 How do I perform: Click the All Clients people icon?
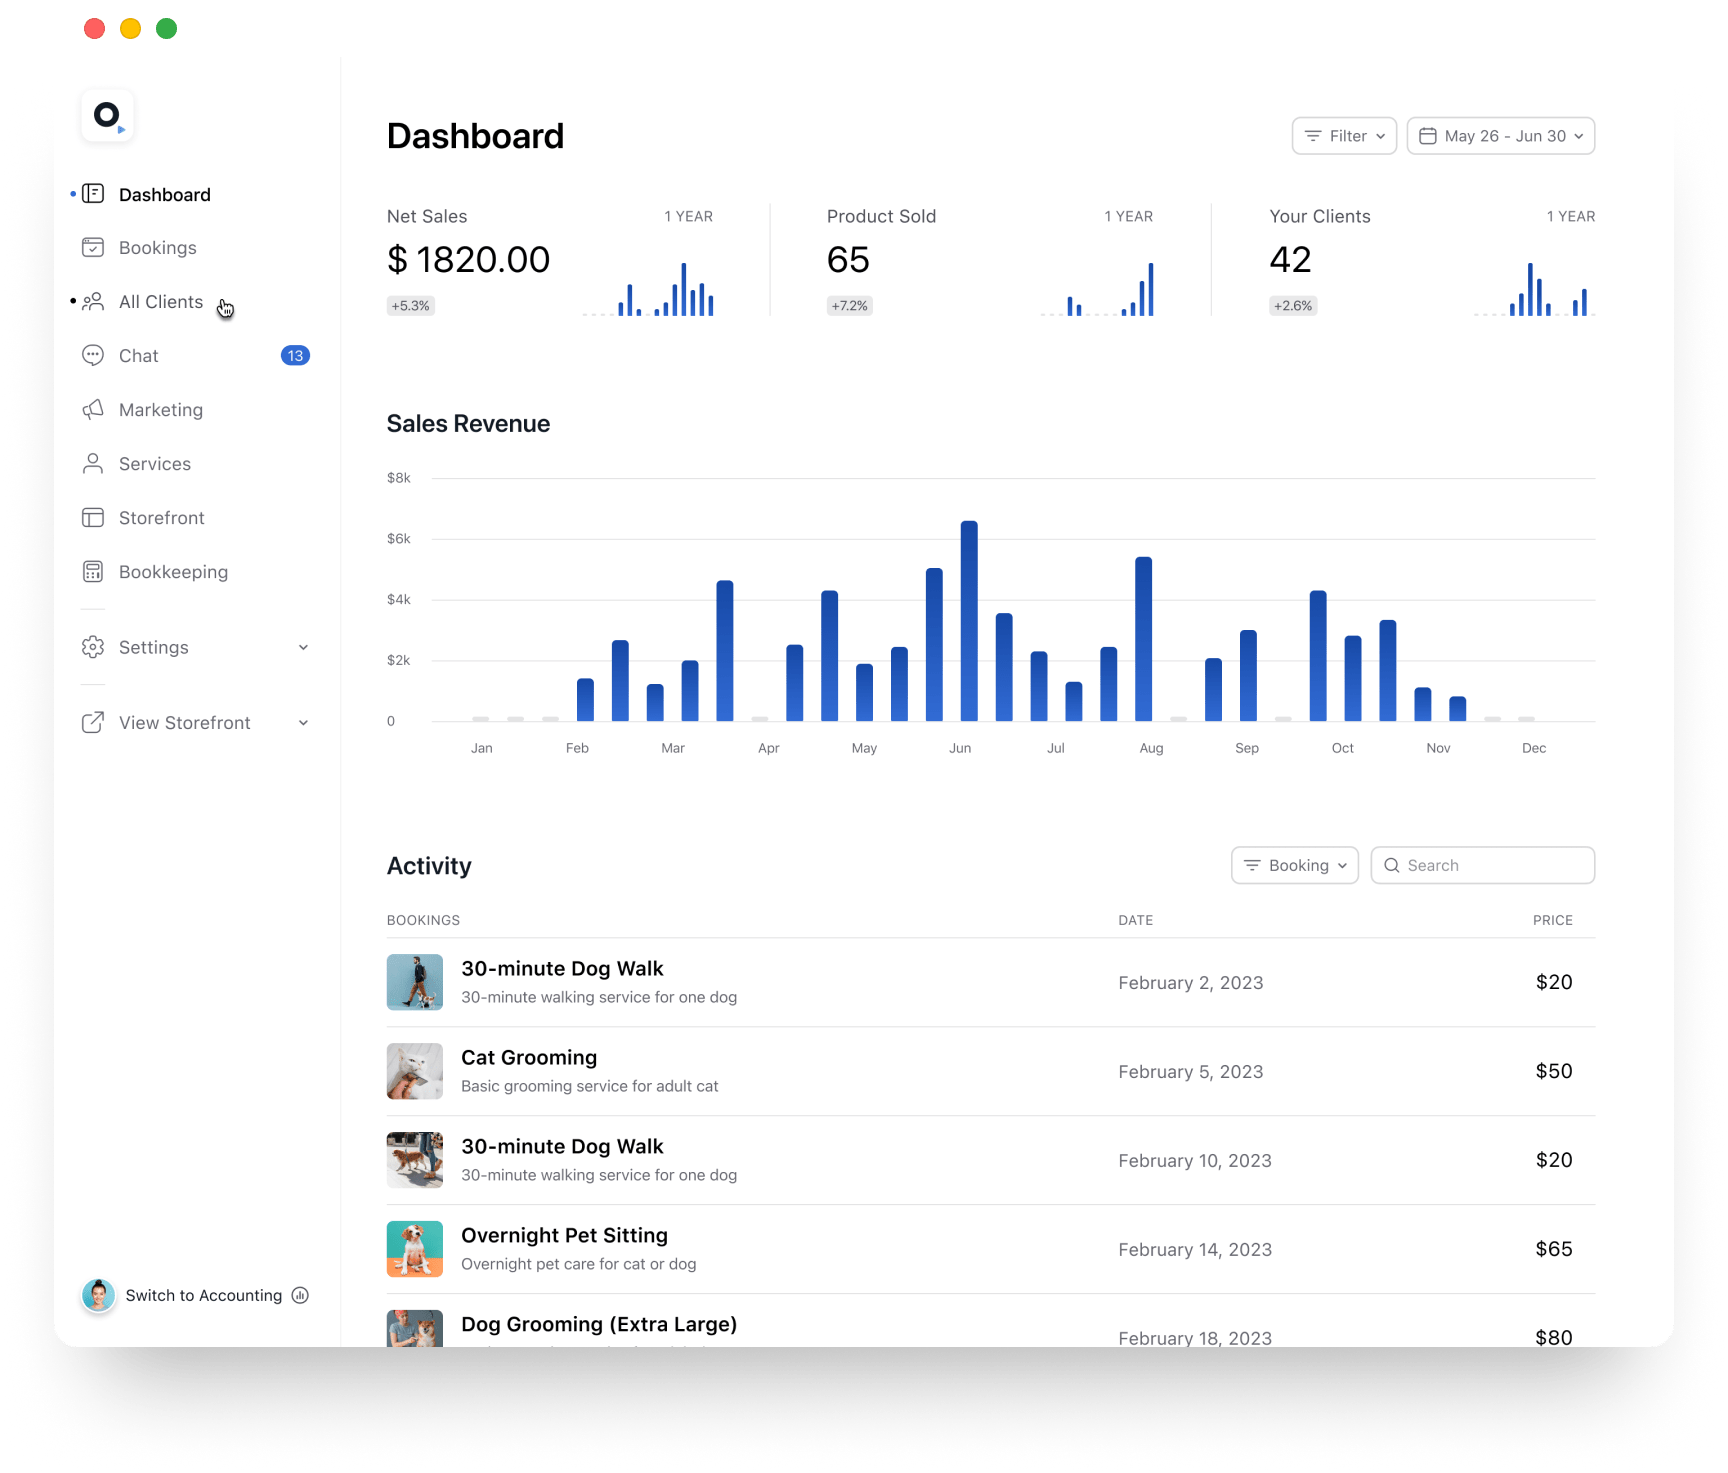(x=93, y=302)
